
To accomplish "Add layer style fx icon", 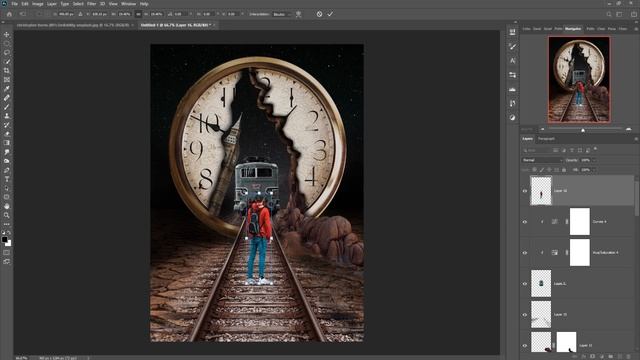I will (584, 356).
